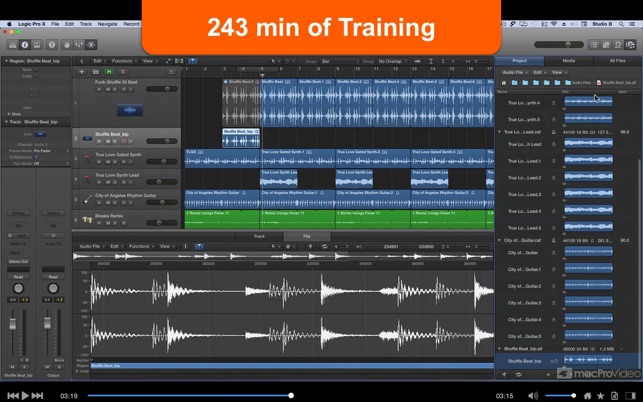This screenshot has height=402, width=643.
Task: Open Spotlight search in macOS menu bar
Action: (x=622, y=24)
